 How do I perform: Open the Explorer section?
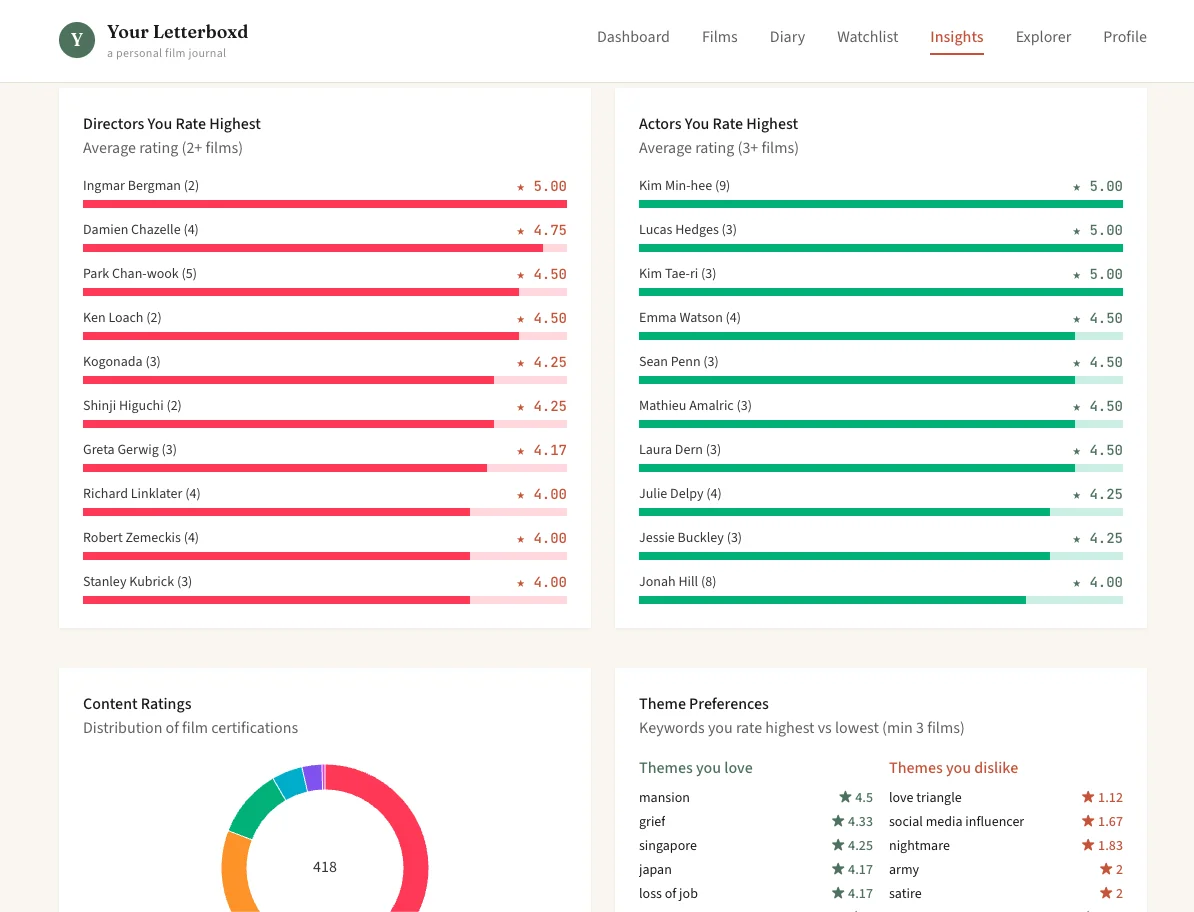click(1043, 37)
